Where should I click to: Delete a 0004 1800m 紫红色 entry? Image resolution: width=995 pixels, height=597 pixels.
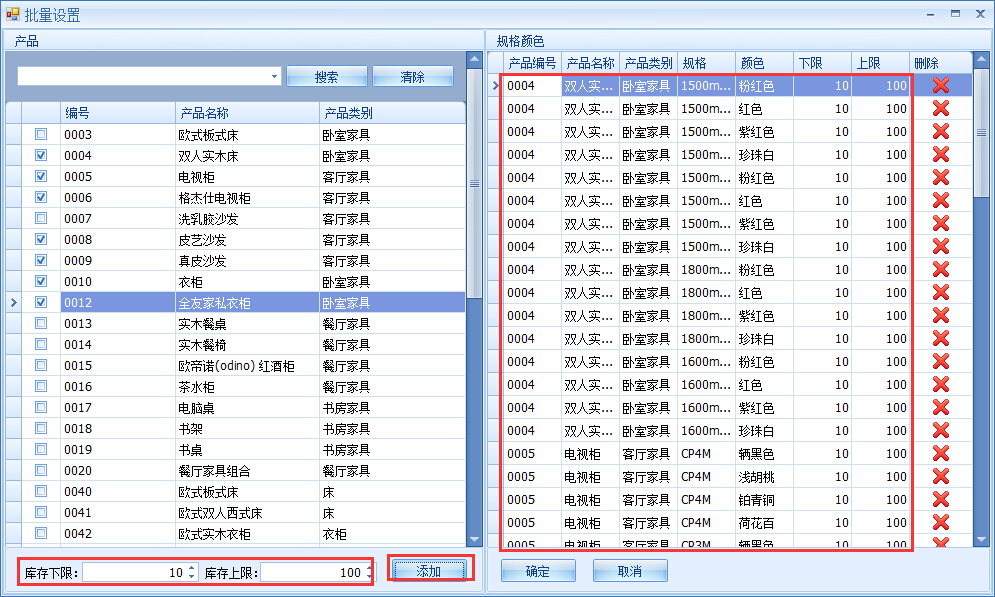(938, 316)
